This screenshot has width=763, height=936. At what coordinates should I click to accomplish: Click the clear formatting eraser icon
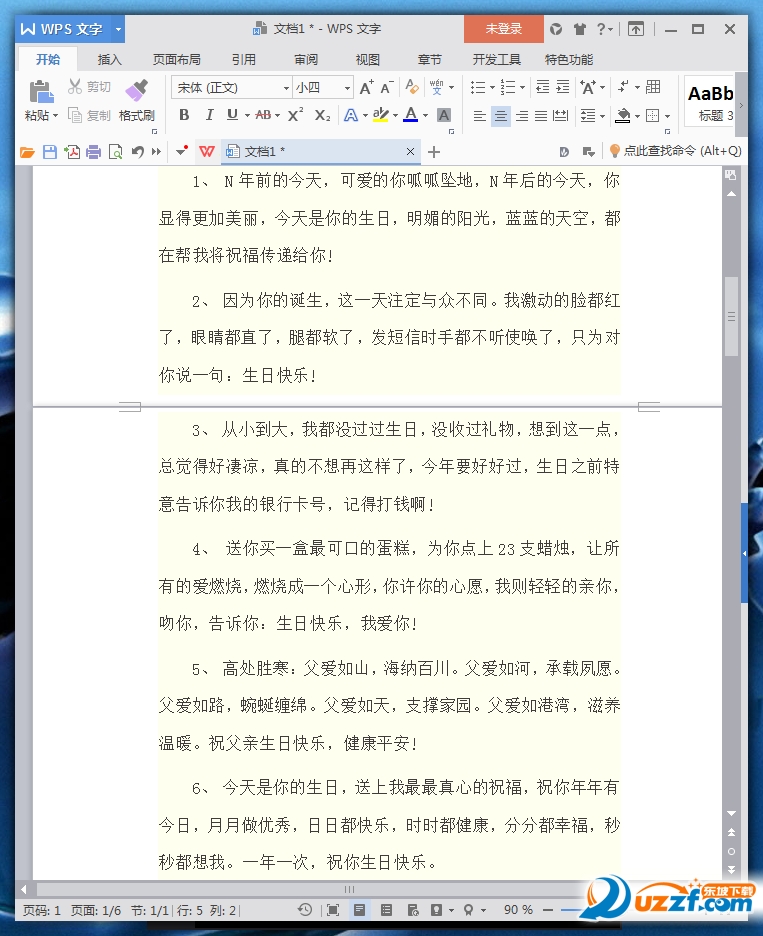click(412, 87)
